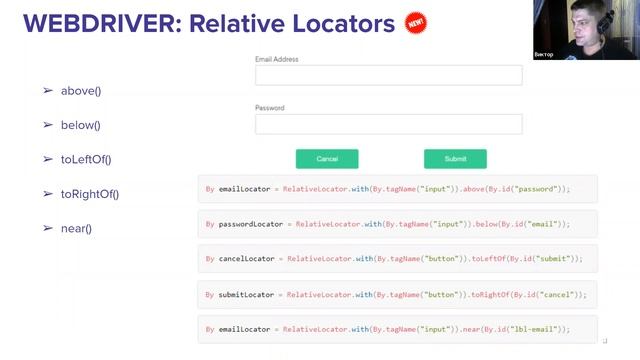Click the arrow bullet beside toRightOf()

coord(48,194)
